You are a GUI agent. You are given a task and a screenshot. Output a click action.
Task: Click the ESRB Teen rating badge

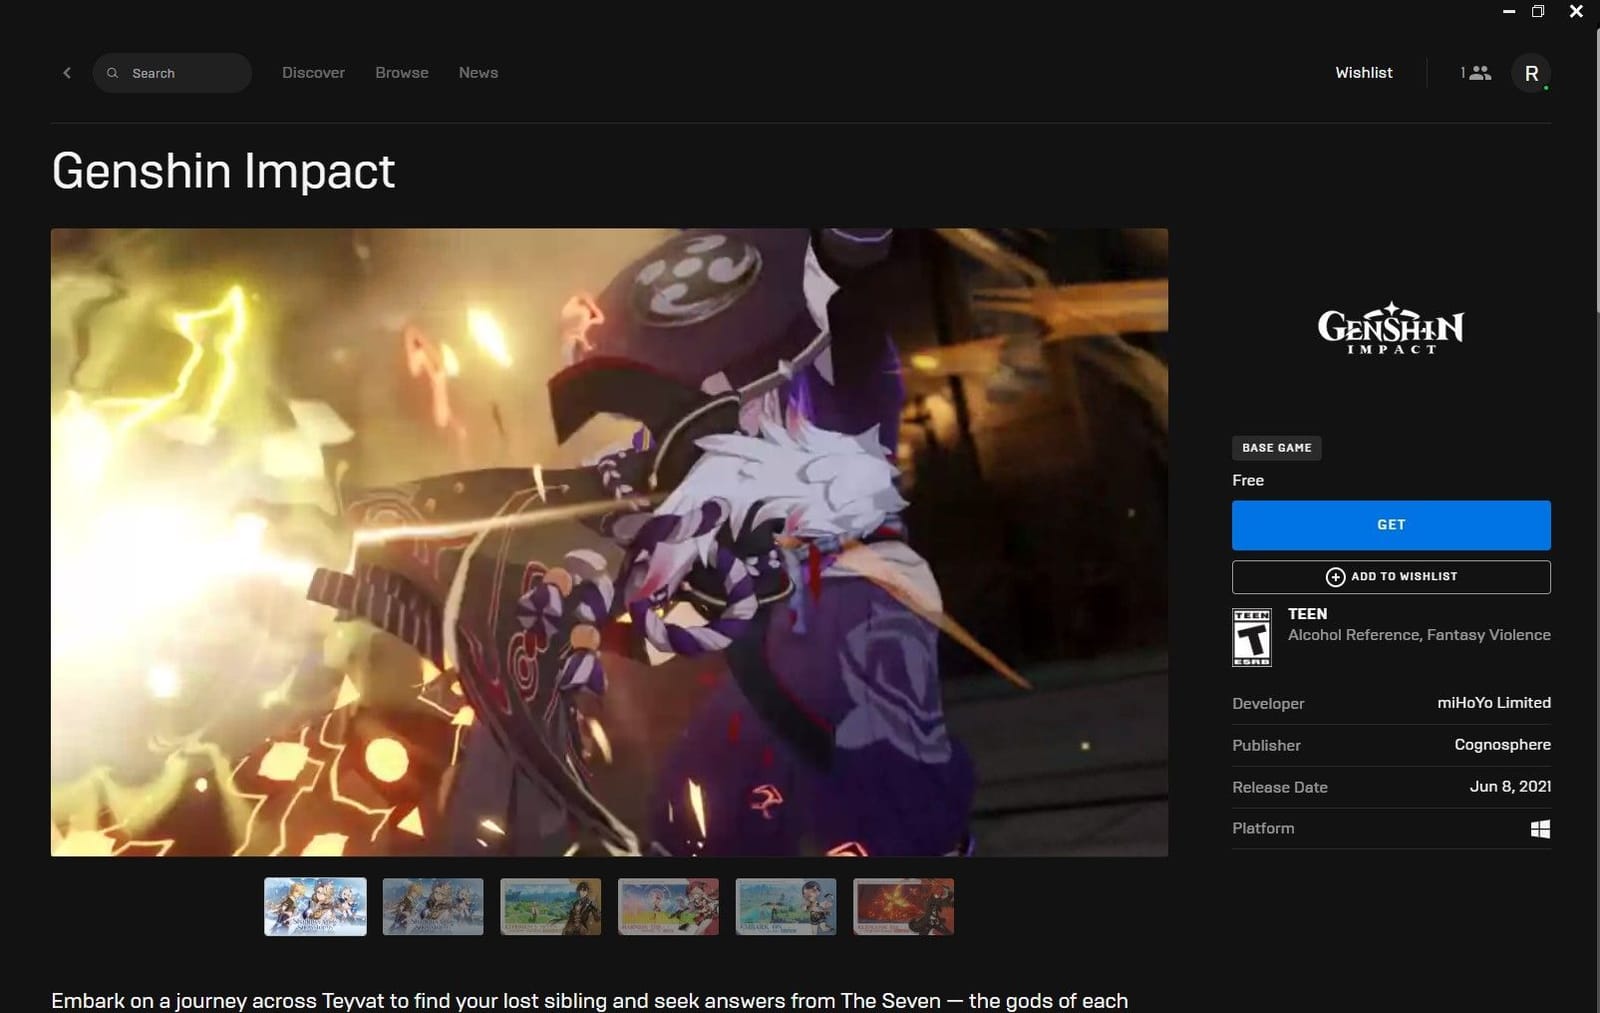(1254, 637)
